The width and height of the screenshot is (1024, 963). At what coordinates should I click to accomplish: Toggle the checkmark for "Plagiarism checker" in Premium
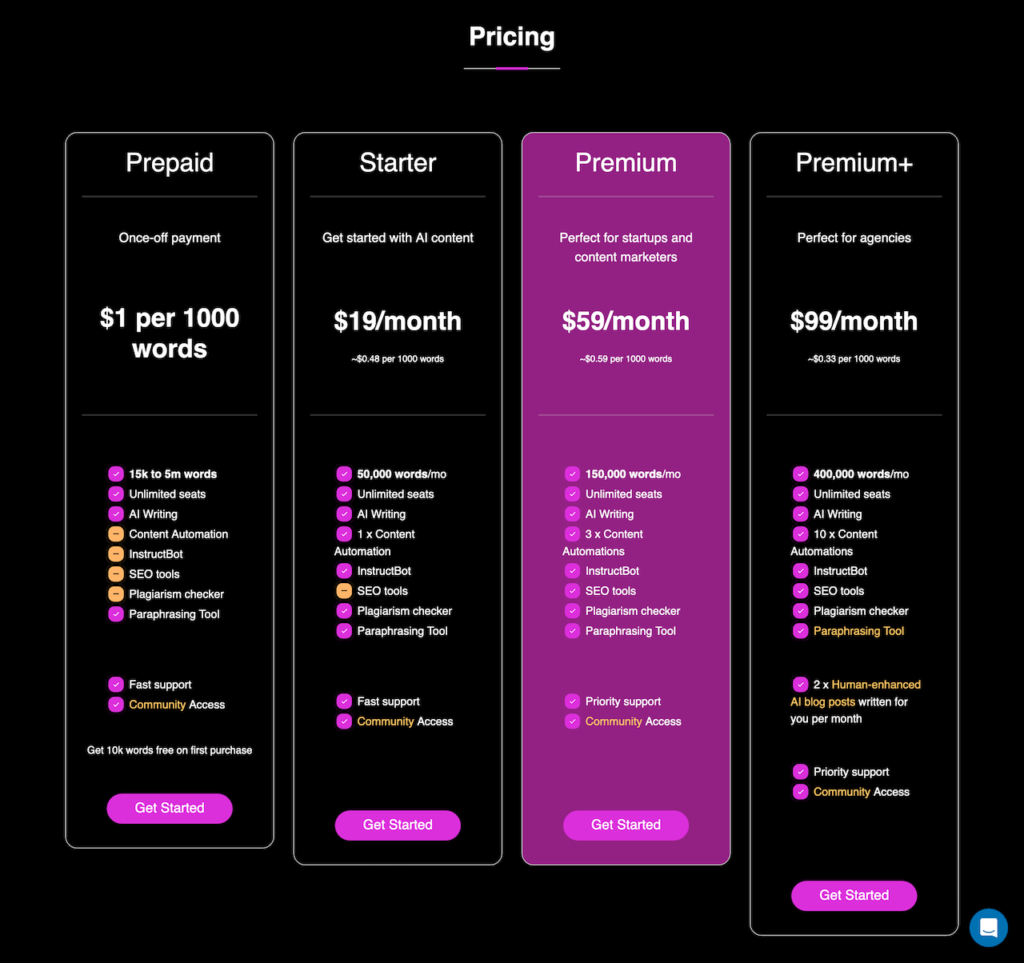572,611
